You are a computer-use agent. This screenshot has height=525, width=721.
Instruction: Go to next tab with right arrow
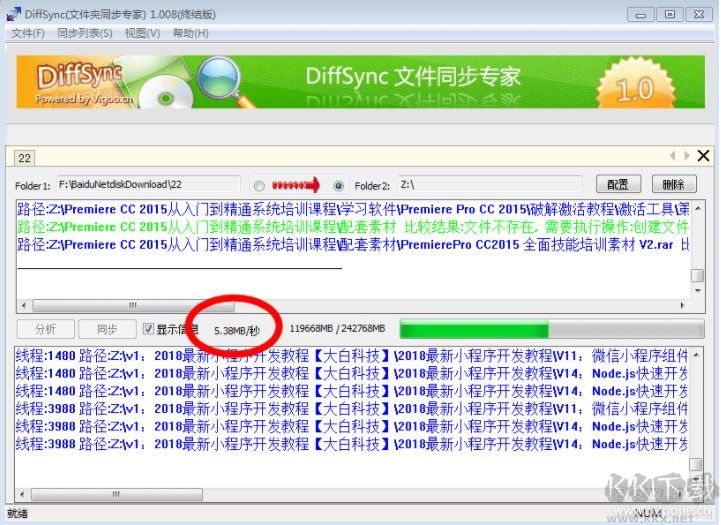click(x=687, y=156)
